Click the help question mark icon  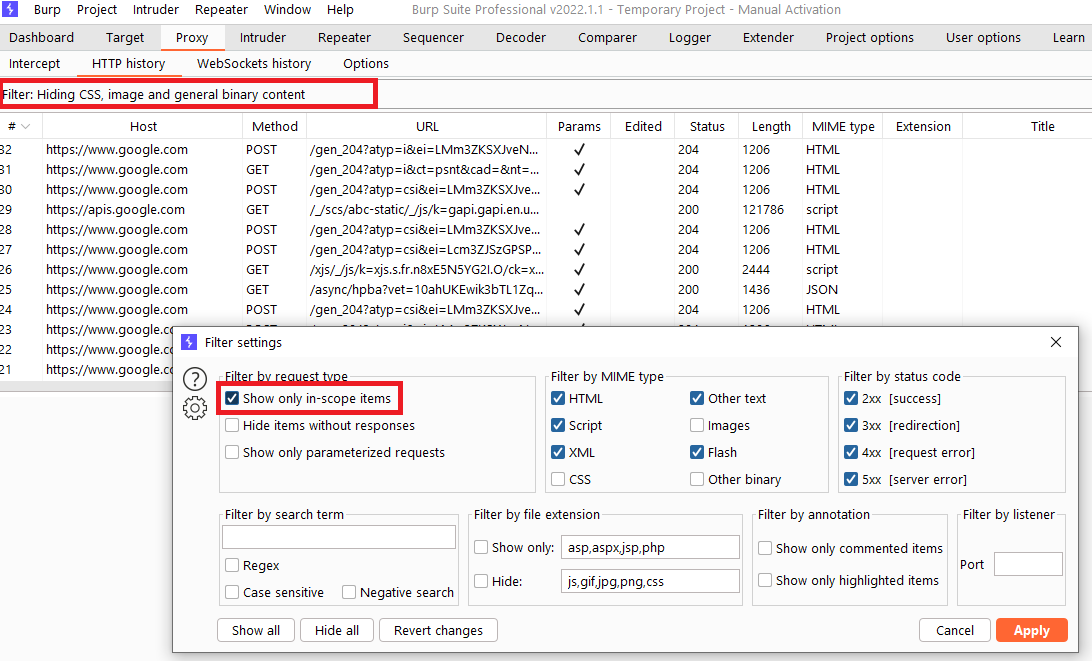click(x=195, y=379)
